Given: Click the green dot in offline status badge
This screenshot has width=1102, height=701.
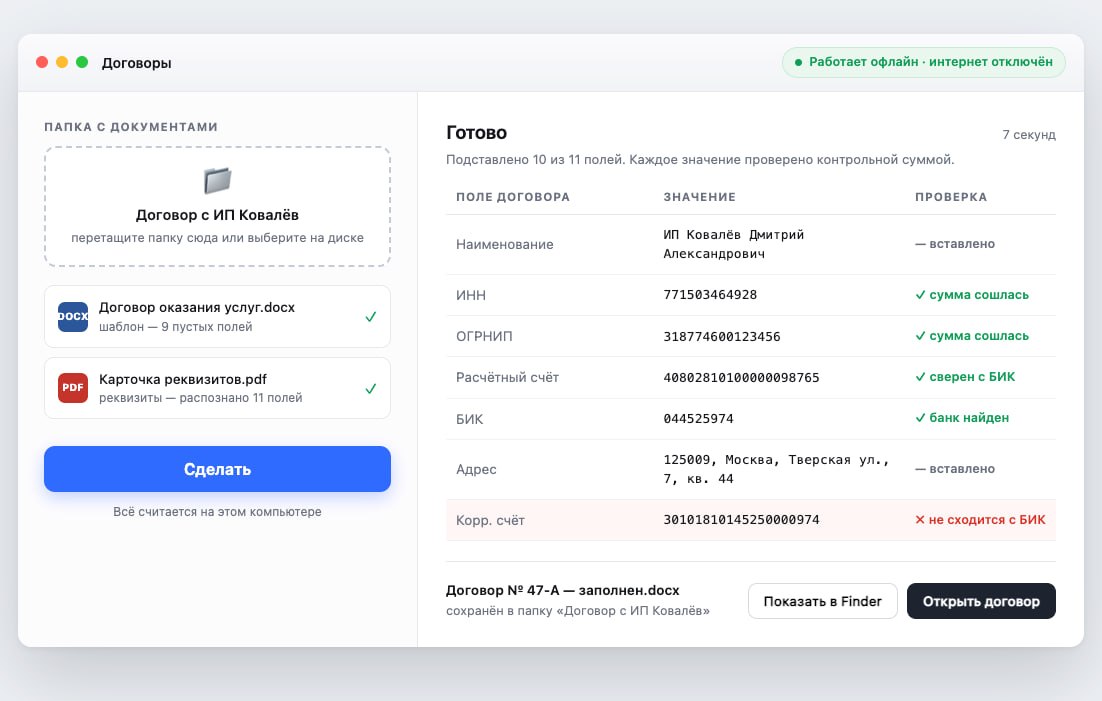Looking at the screenshot, I should pos(798,63).
